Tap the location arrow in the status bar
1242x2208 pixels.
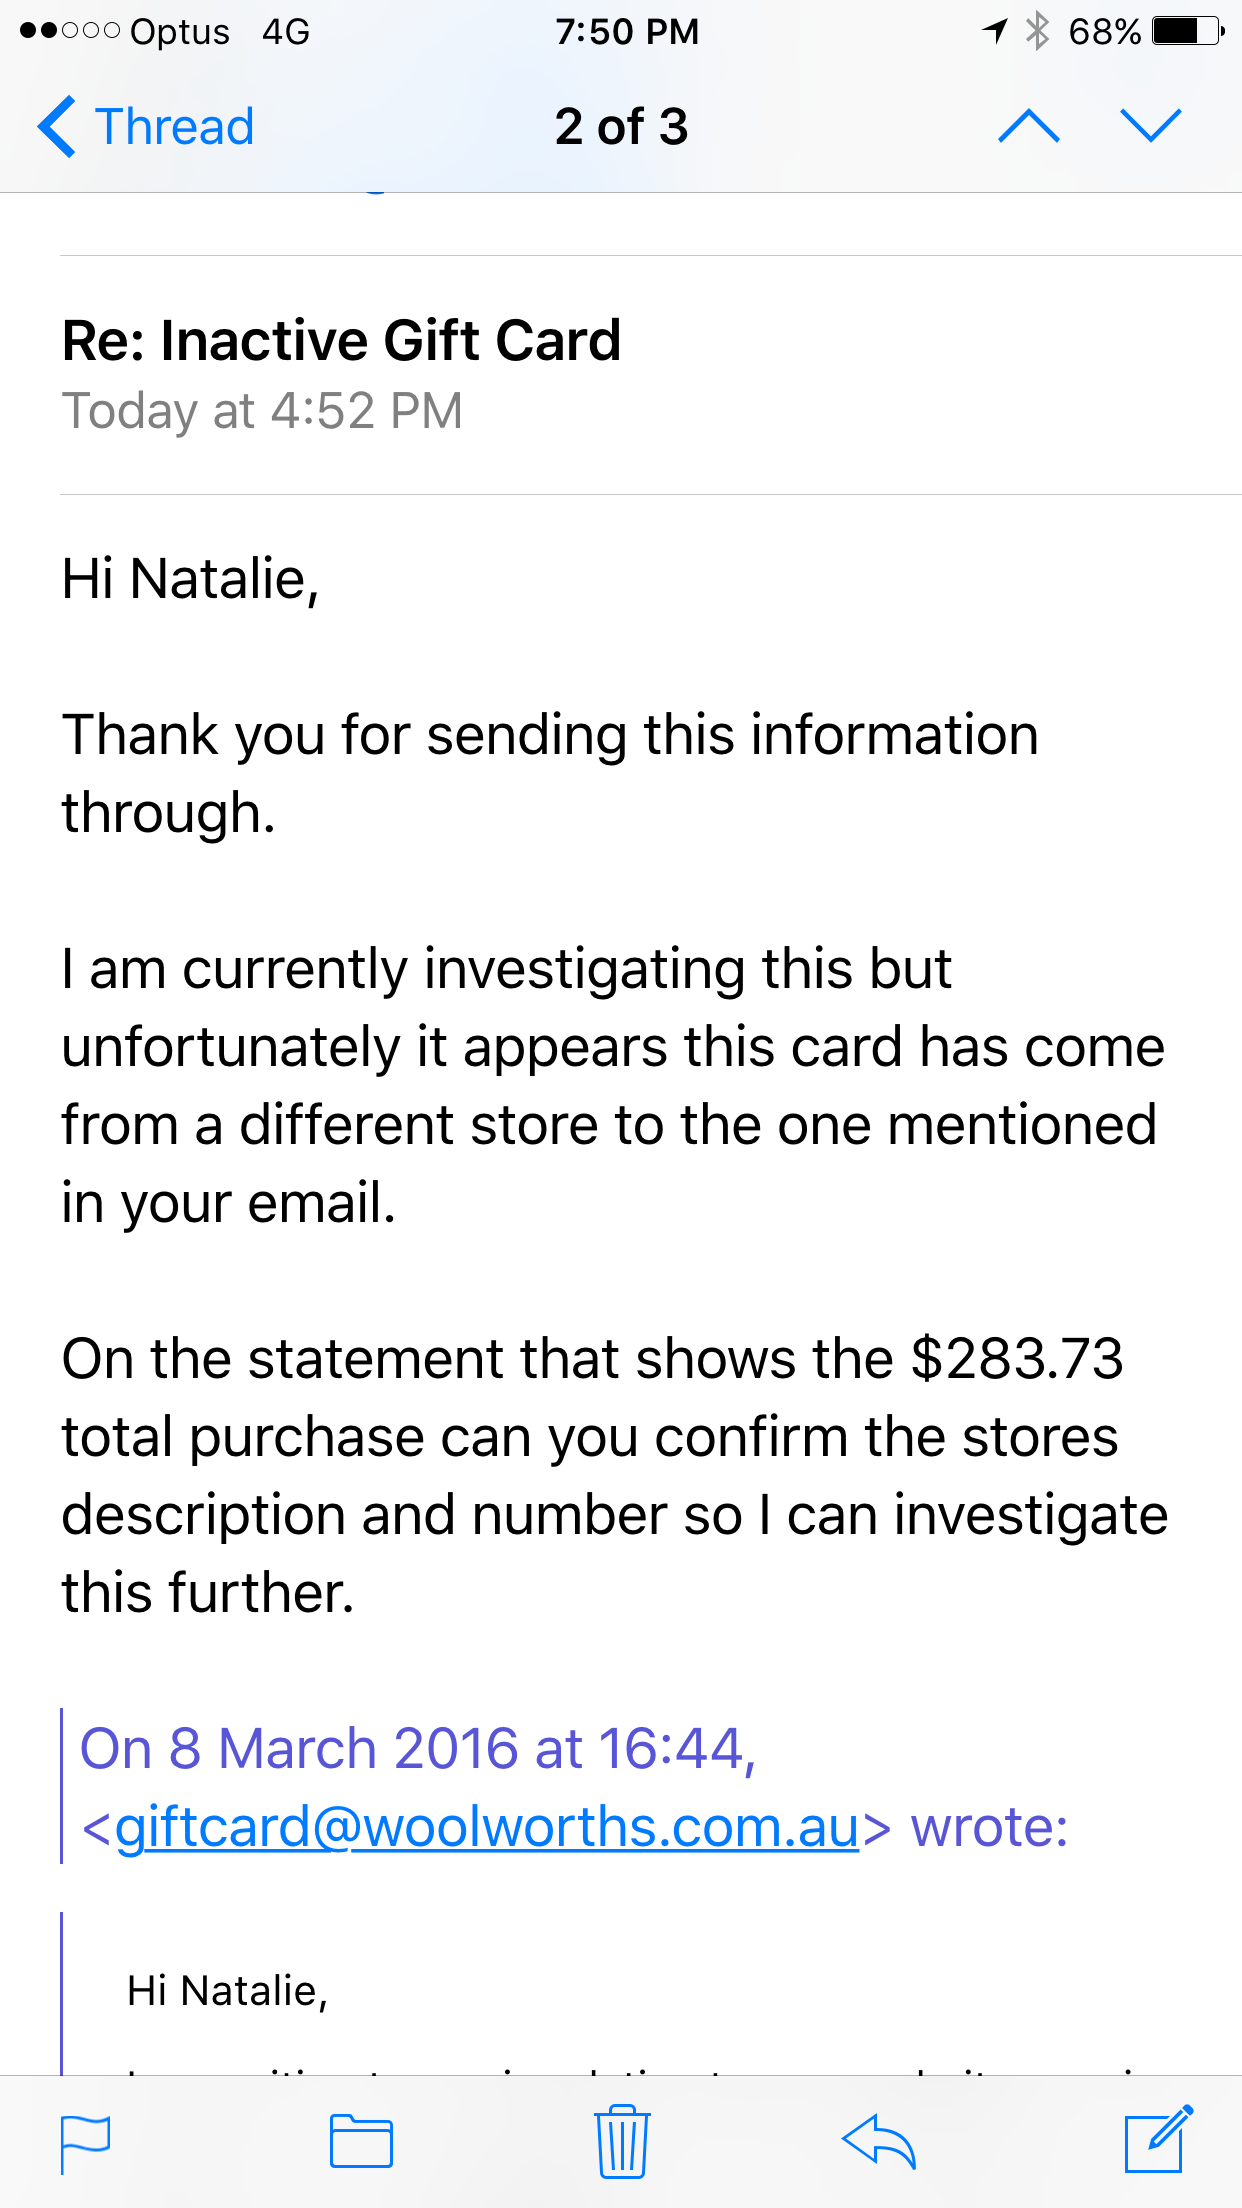coord(994,31)
